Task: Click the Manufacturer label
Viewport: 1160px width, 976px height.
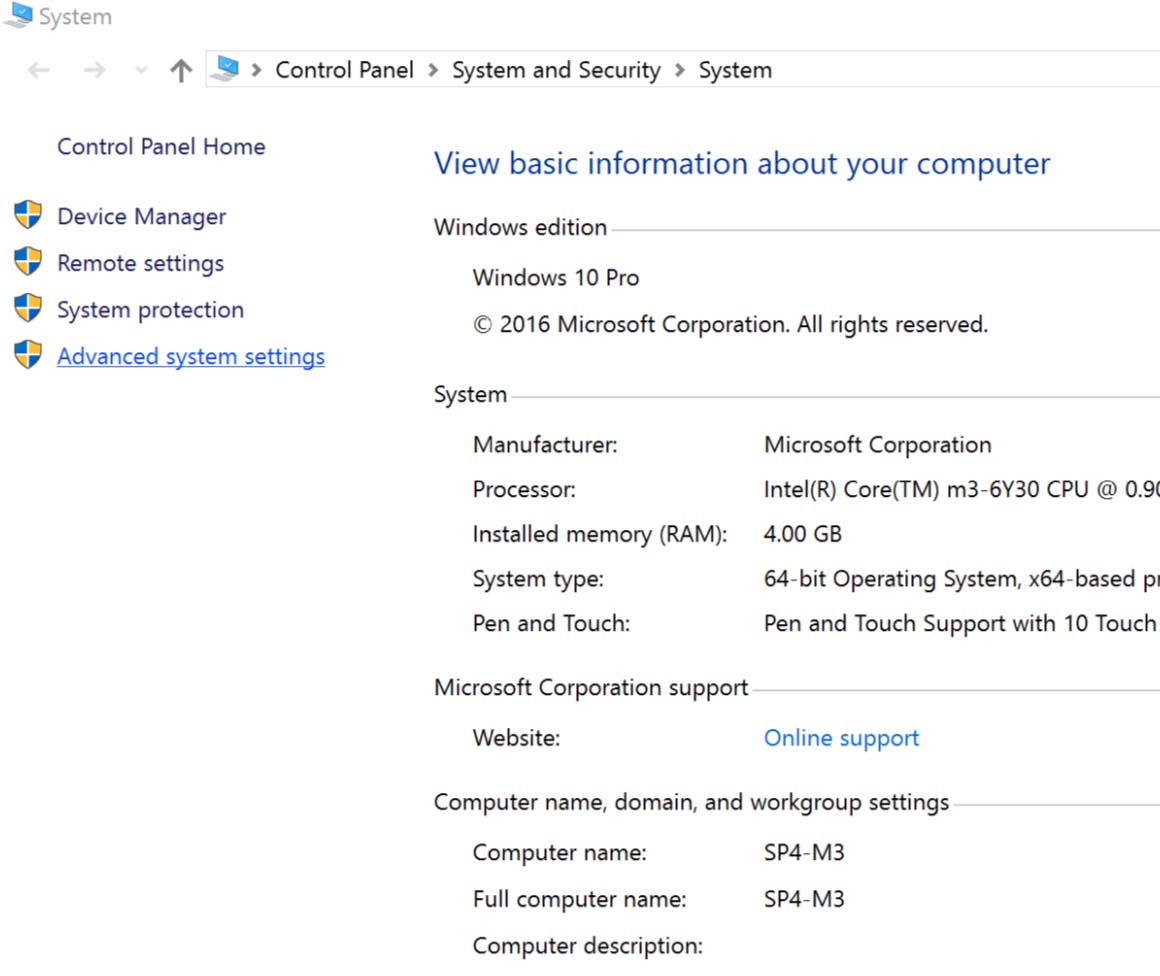Action: pyautogui.click(x=545, y=445)
